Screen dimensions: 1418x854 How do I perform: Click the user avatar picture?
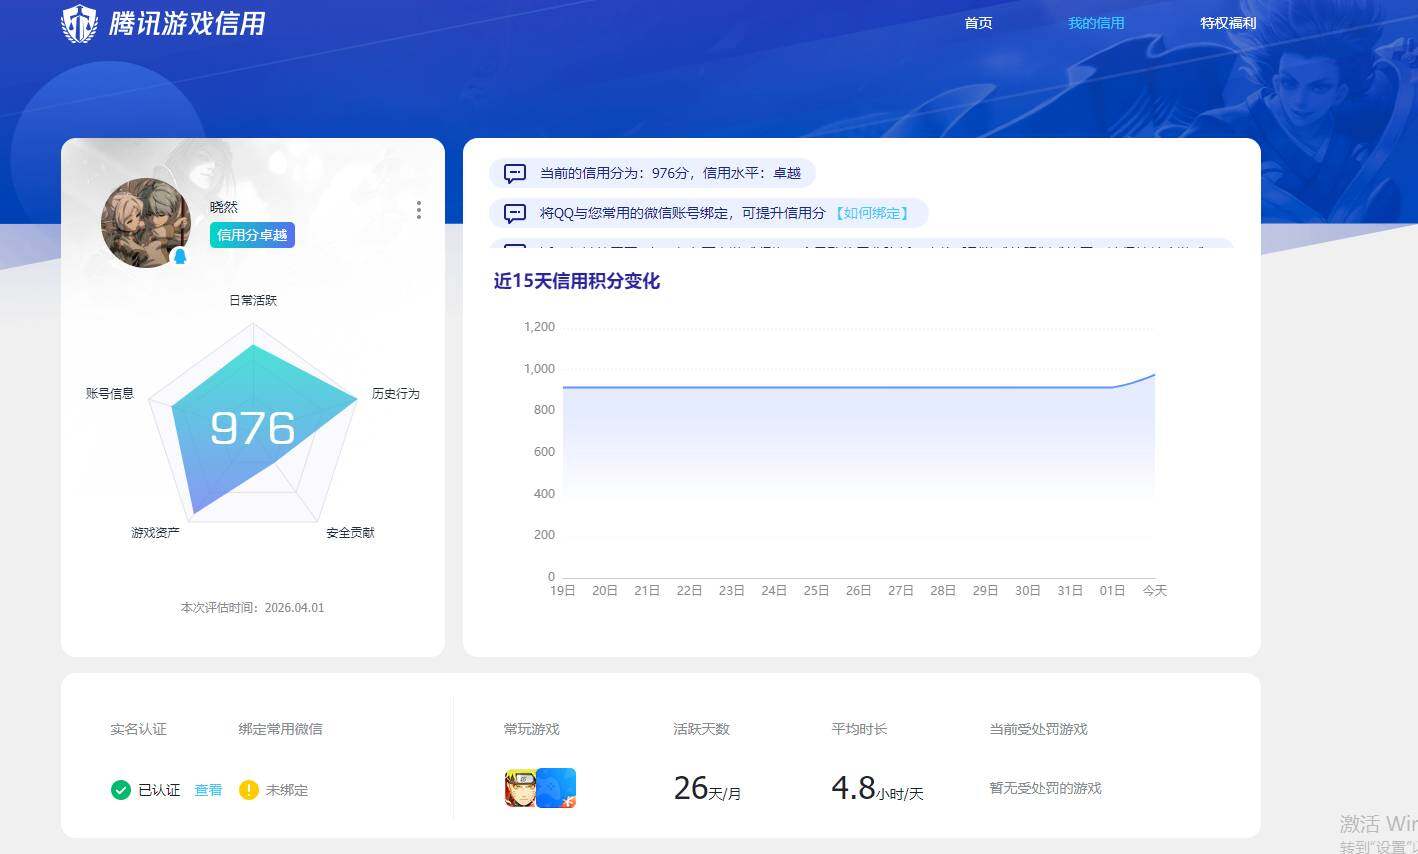click(146, 223)
